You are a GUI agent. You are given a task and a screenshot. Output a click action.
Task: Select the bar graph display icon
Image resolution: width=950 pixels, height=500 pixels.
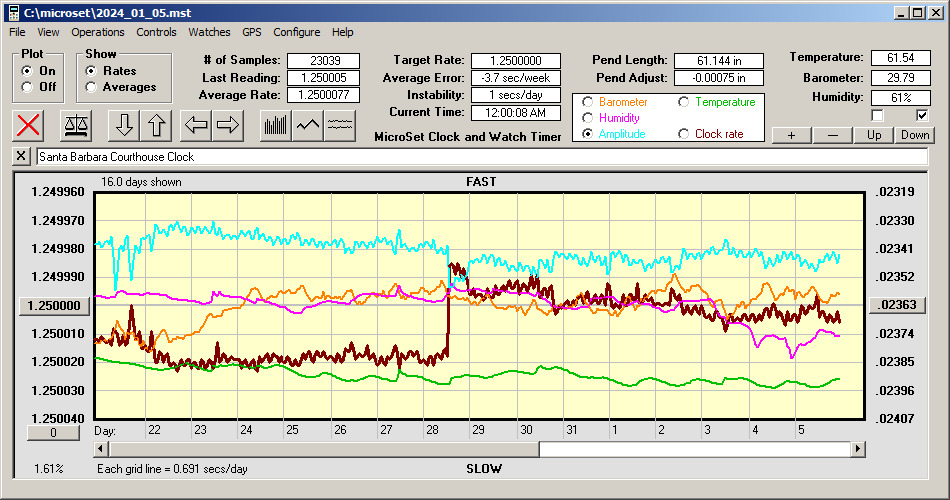[x=276, y=125]
